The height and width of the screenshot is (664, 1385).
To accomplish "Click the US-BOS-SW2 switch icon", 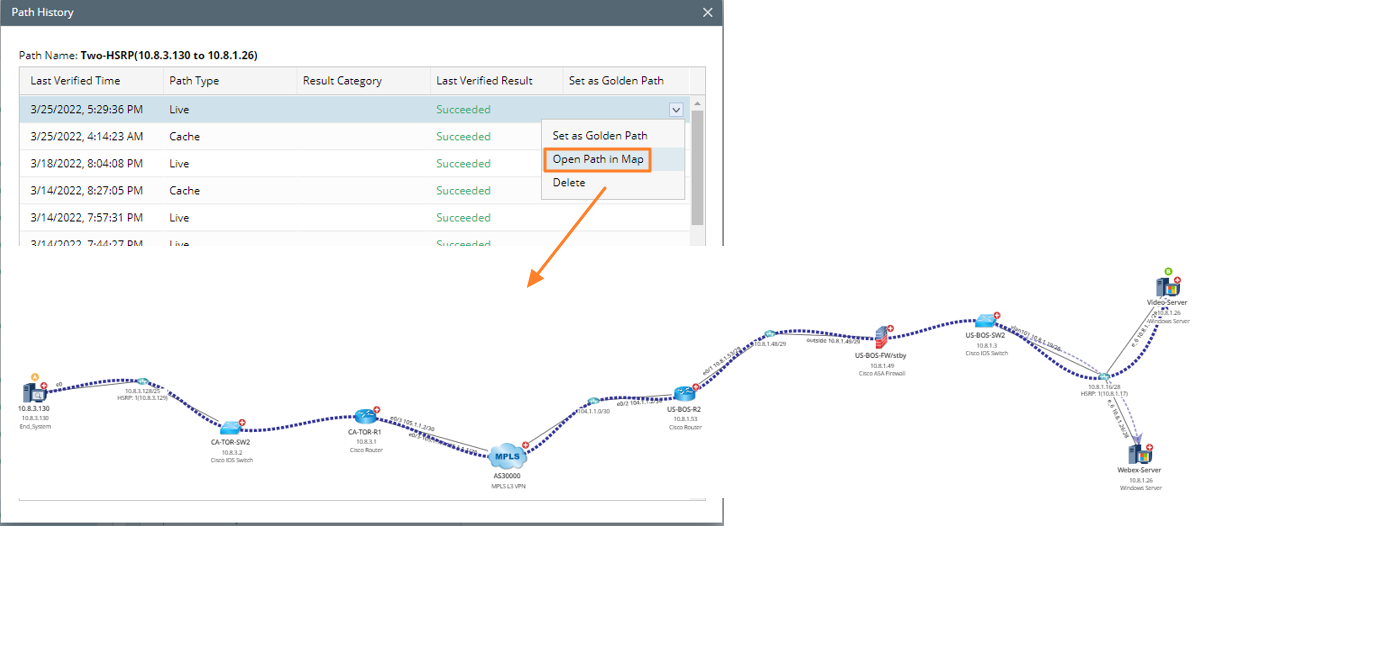I will pos(985,321).
